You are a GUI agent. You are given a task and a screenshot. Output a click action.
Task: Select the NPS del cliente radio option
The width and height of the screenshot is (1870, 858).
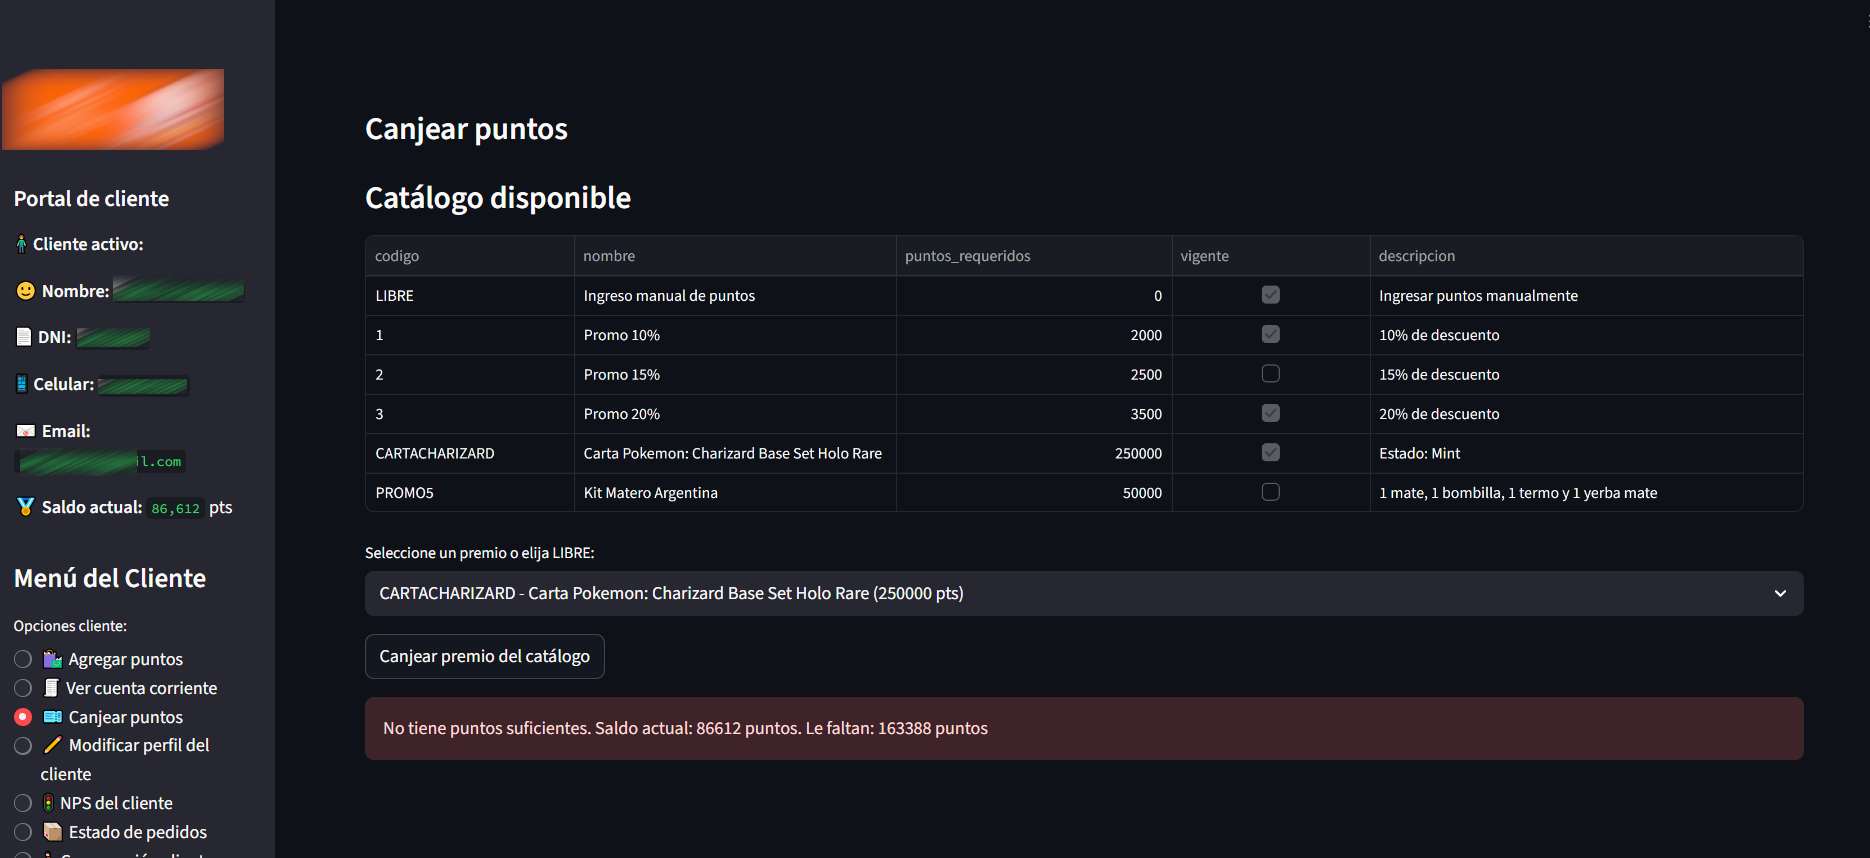coord(23,803)
